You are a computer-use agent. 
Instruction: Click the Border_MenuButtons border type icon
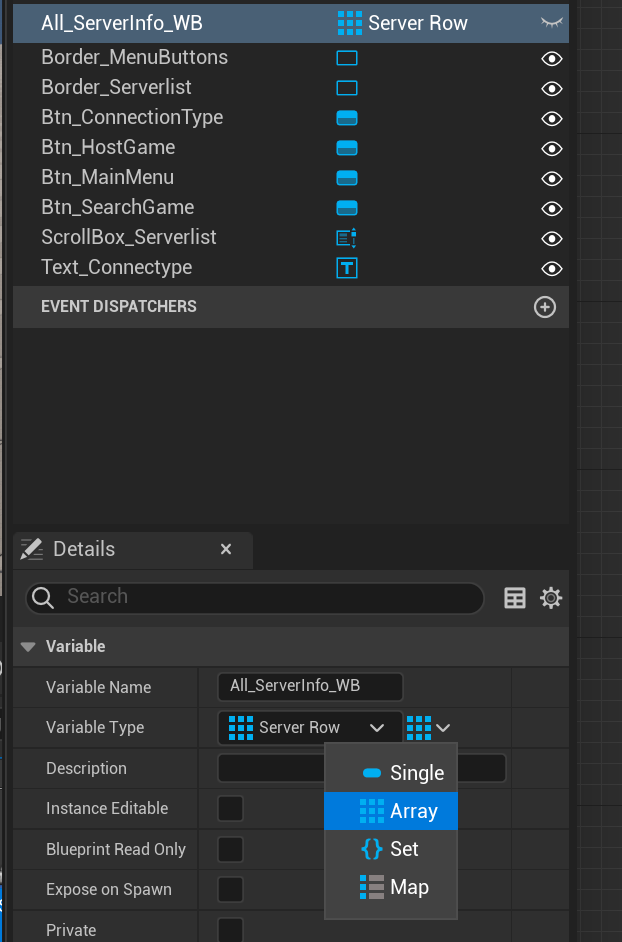pyautogui.click(x=347, y=58)
